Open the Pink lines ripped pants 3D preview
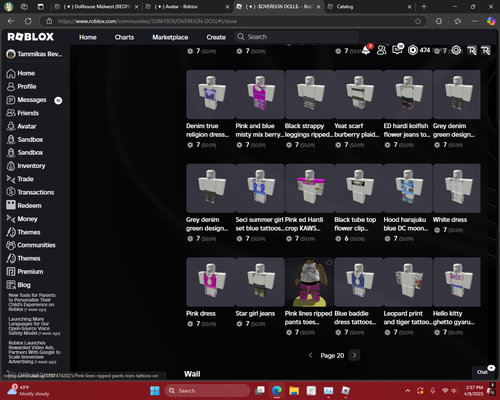 click(x=309, y=282)
